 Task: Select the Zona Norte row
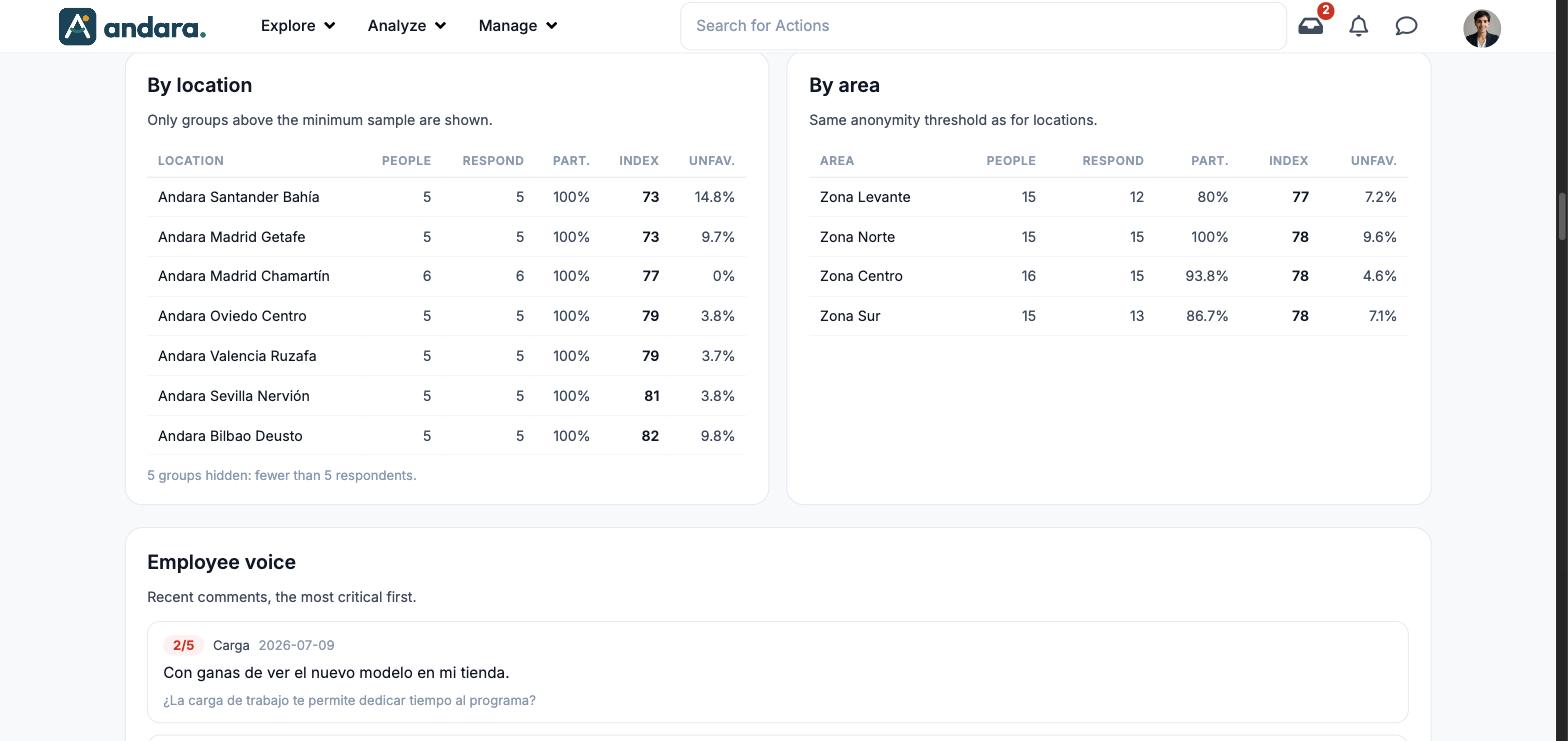[1108, 237]
